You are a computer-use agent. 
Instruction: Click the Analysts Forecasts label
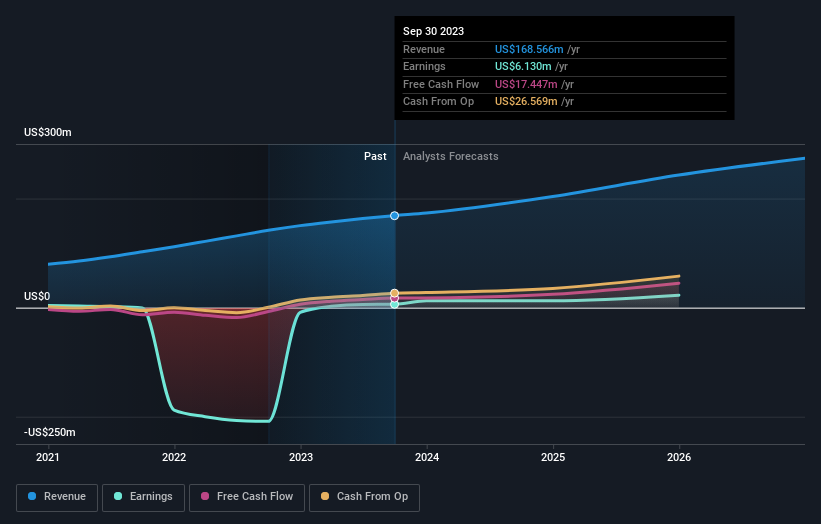point(450,156)
